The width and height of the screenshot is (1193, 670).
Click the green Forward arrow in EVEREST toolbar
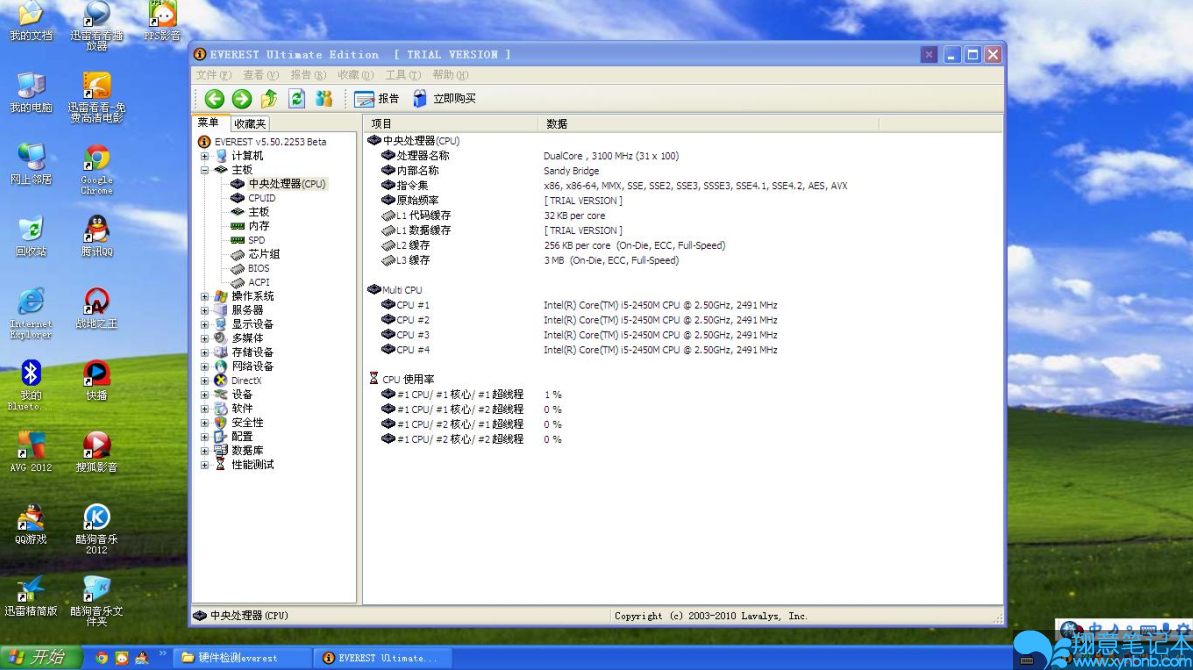(242, 98)
